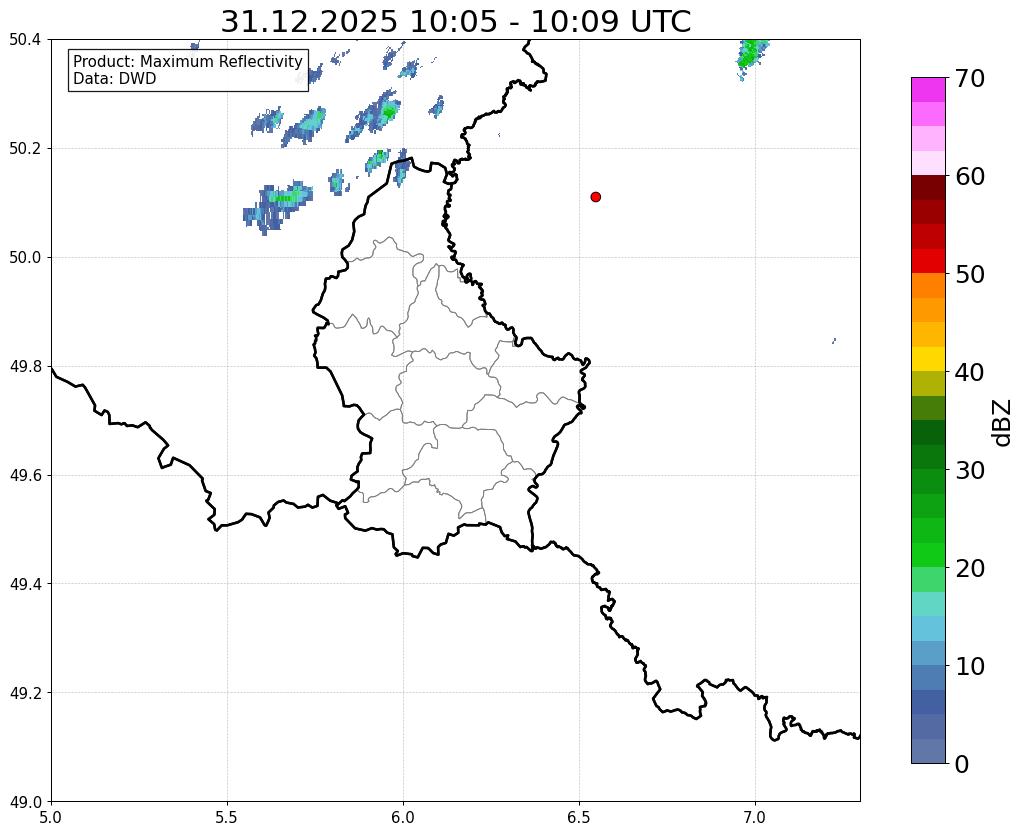Click the yellow 40 dBZ colorbar segment

click(928, 359)
